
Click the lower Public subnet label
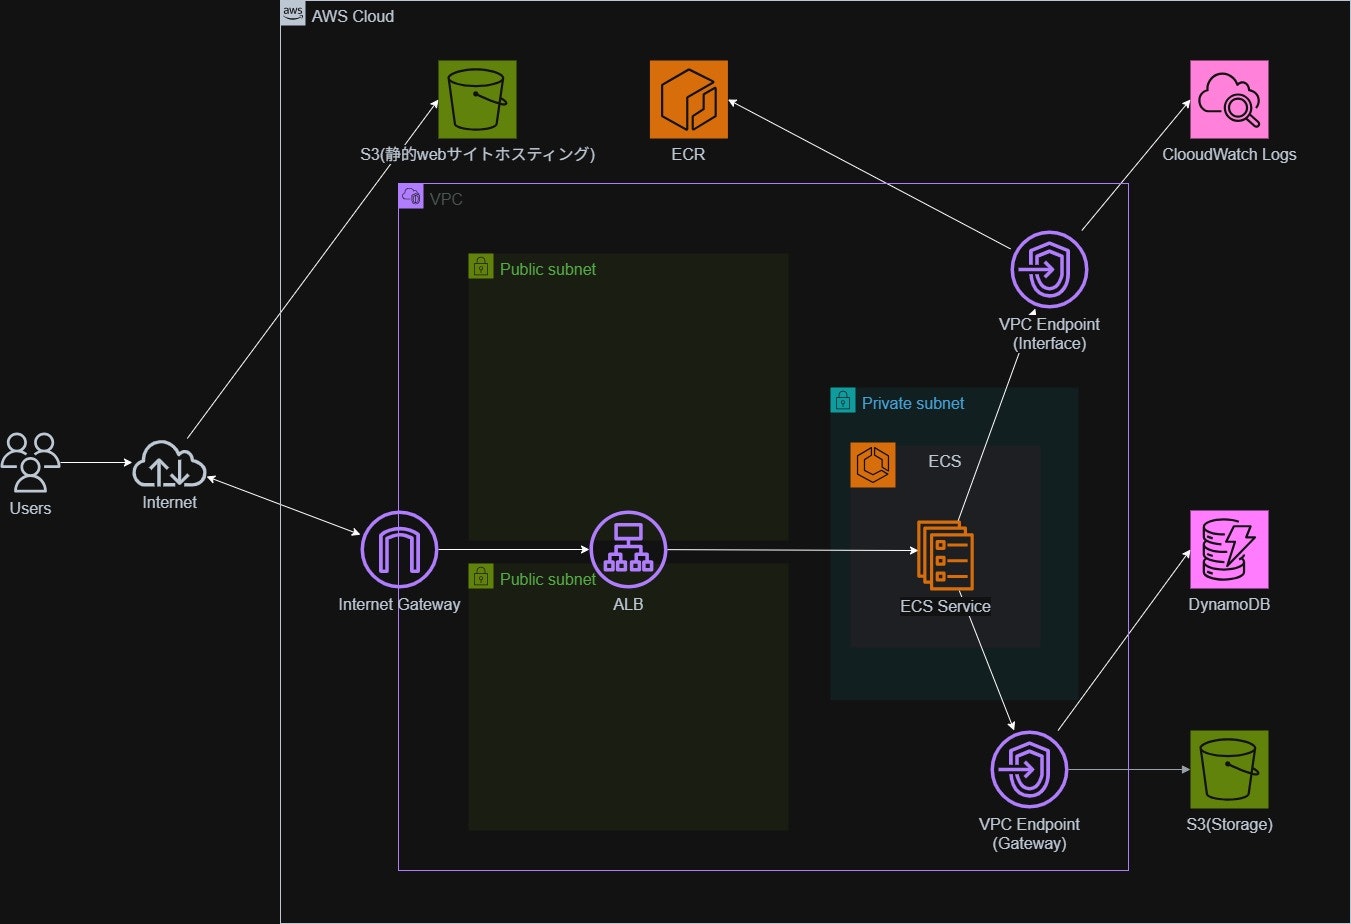click(547, 579)
